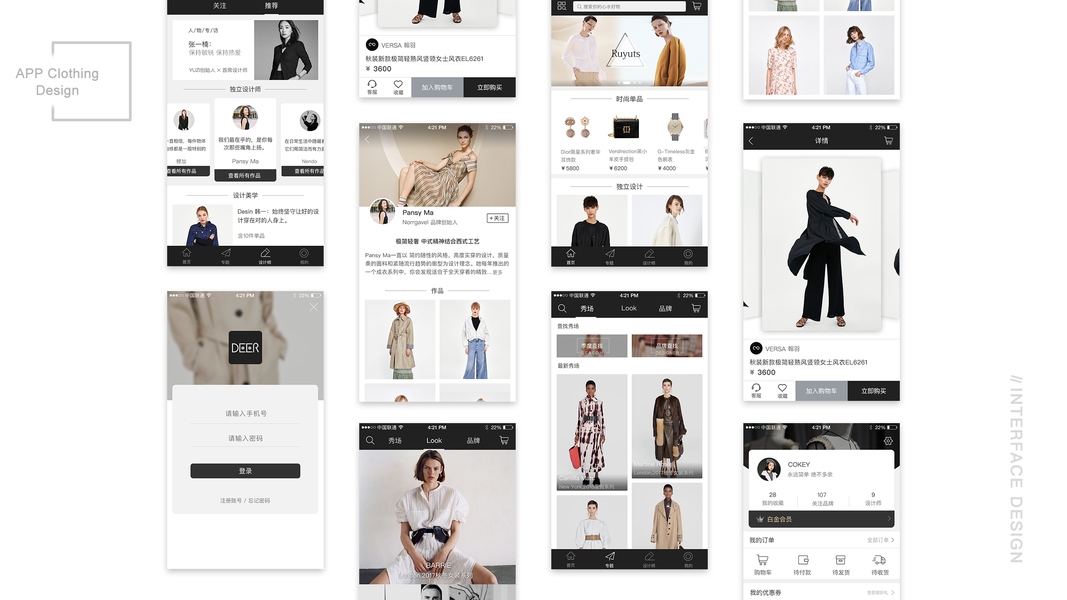Tap 客服 support icon on 详情 screen
This screenshot has height=600, width=1067.
756,390
